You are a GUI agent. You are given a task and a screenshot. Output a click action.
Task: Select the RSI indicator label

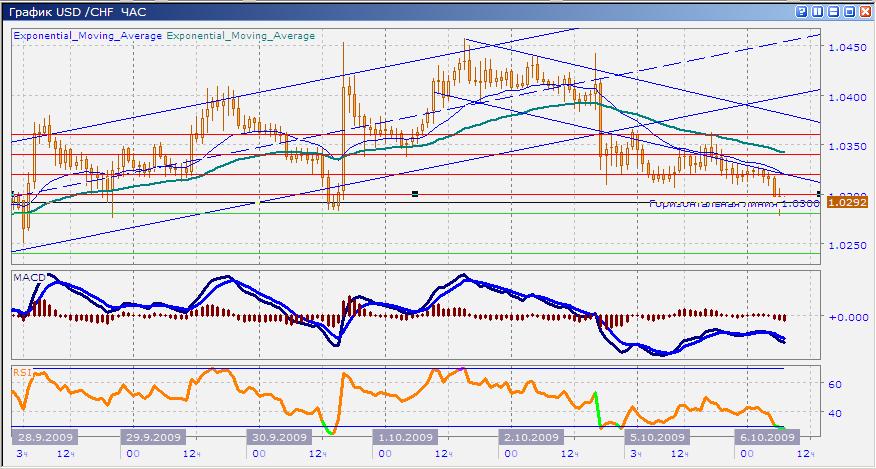21,372
